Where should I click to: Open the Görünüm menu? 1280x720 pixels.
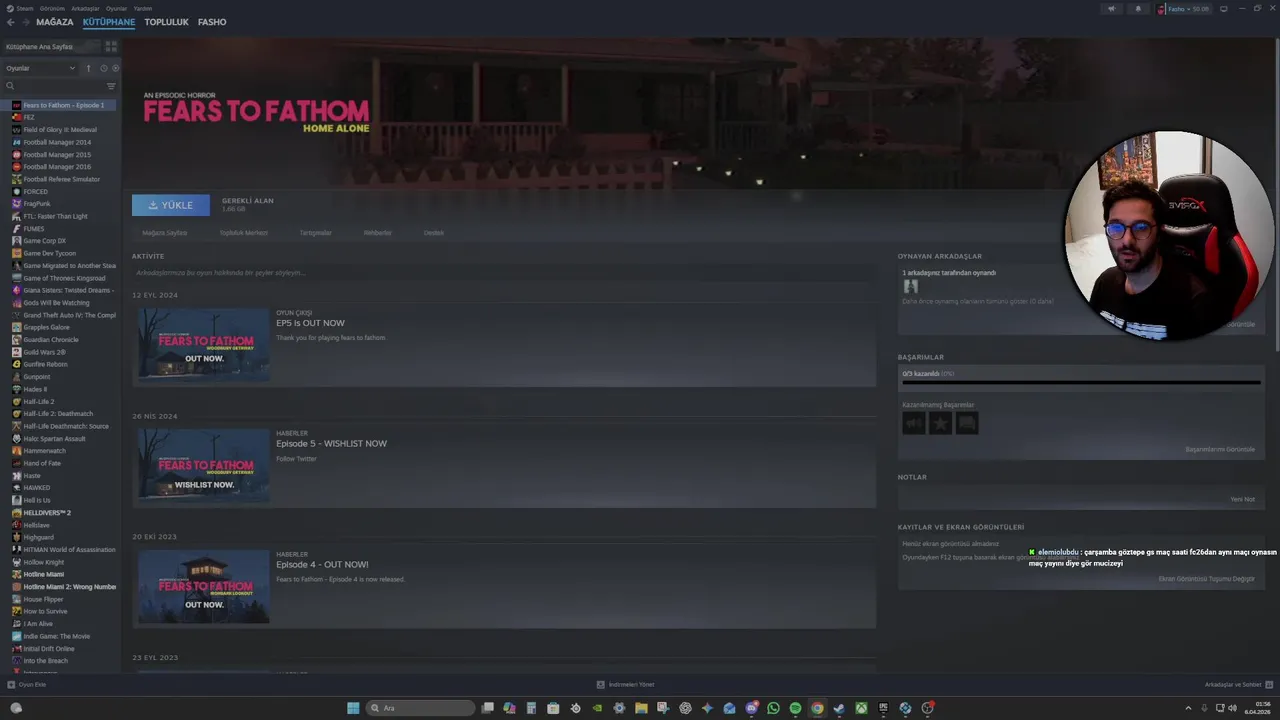click(x=52, y=8)
